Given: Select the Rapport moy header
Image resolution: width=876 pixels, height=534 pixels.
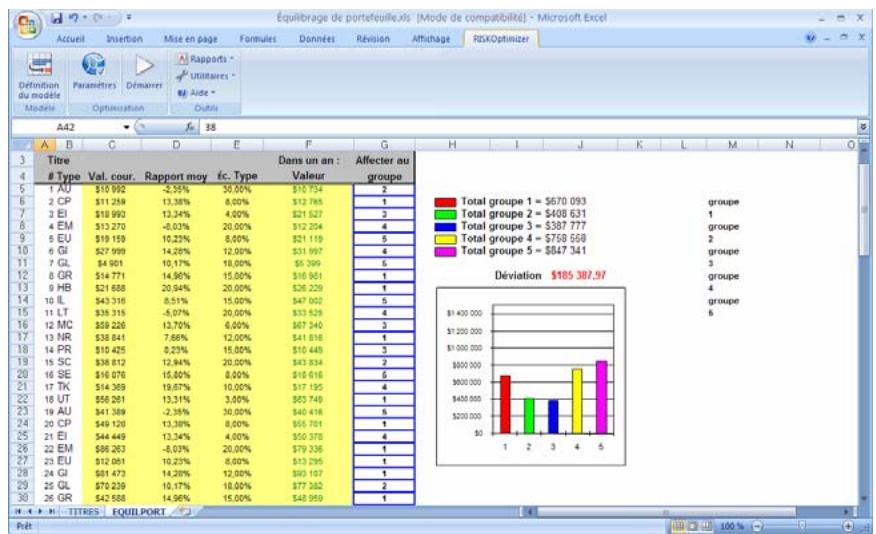Looking at the screenshot, I should click(x=175, y=176).
